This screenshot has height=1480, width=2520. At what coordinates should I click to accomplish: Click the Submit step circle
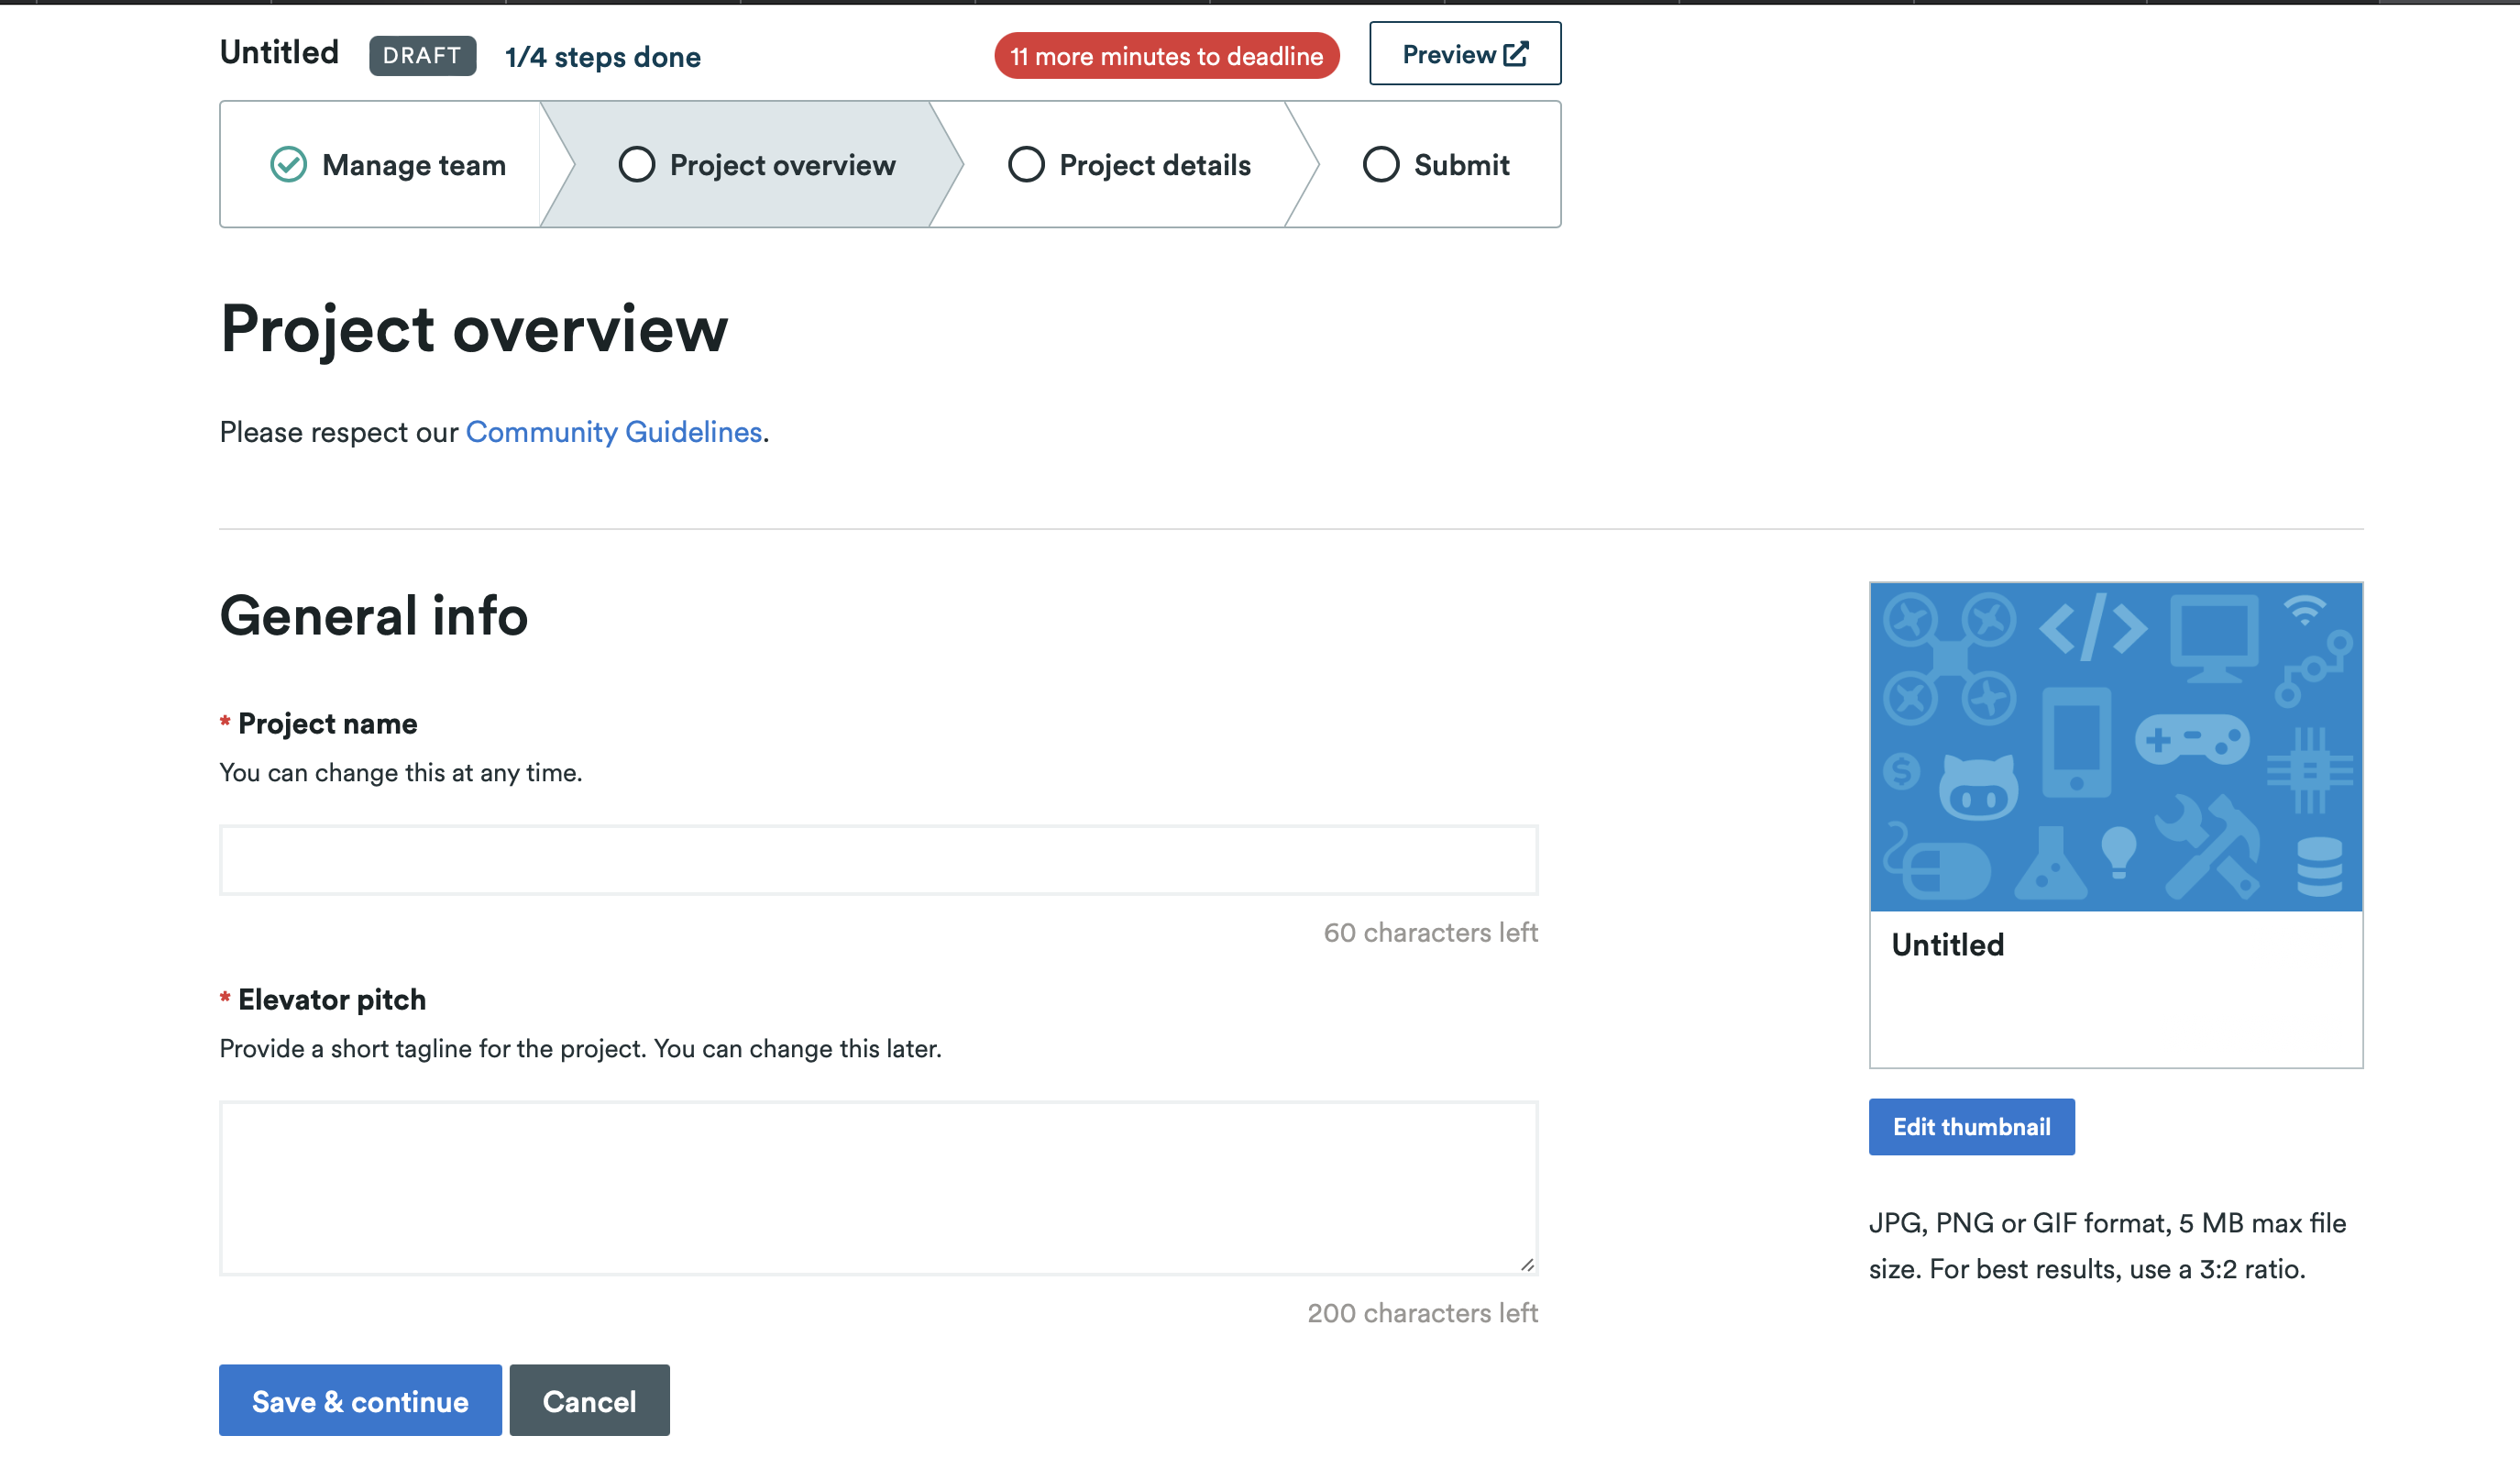tap(1380, 164)
